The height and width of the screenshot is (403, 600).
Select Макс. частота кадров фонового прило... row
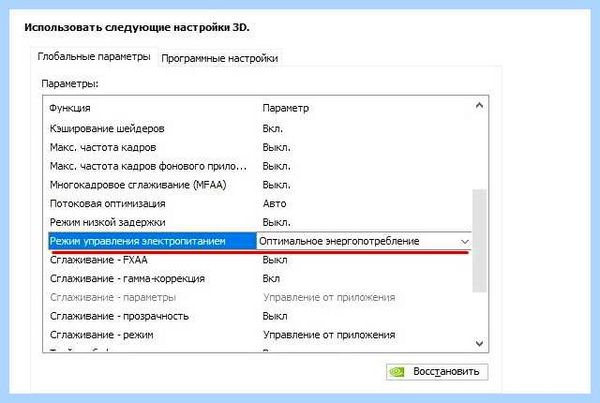pos(260,166)
